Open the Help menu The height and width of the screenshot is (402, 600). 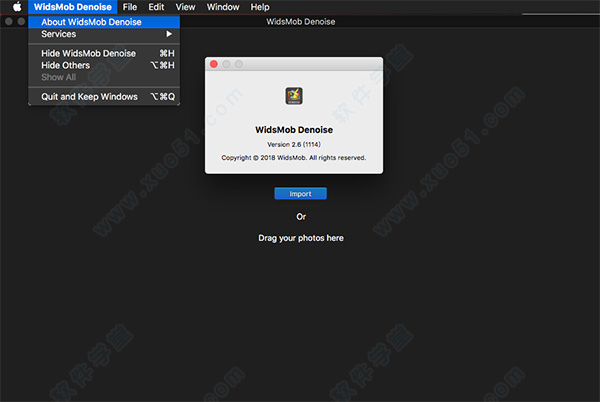tap(260, 7)
